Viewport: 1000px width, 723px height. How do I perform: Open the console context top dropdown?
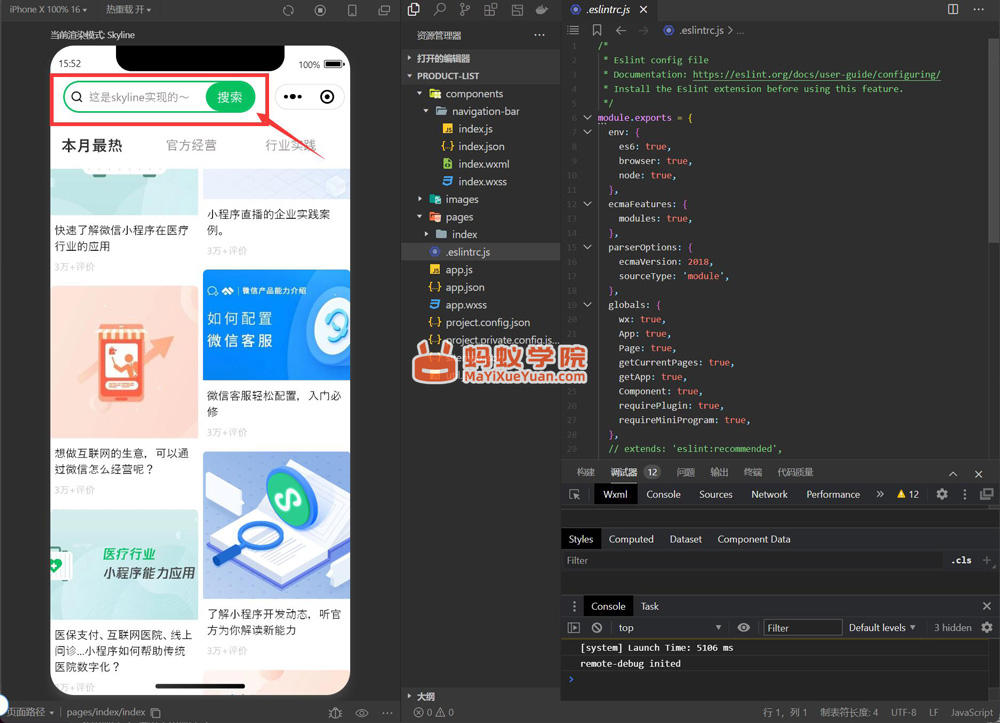point(670,627)
